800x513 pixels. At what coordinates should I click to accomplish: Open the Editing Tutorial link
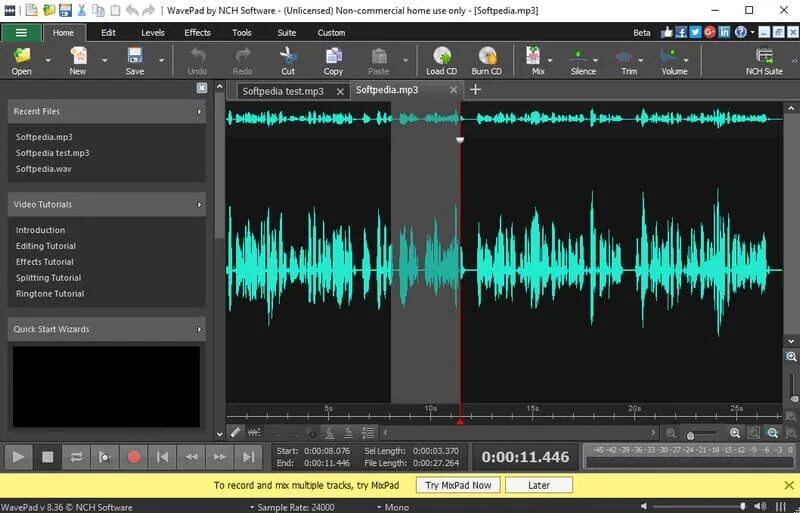tap(46, 246)
